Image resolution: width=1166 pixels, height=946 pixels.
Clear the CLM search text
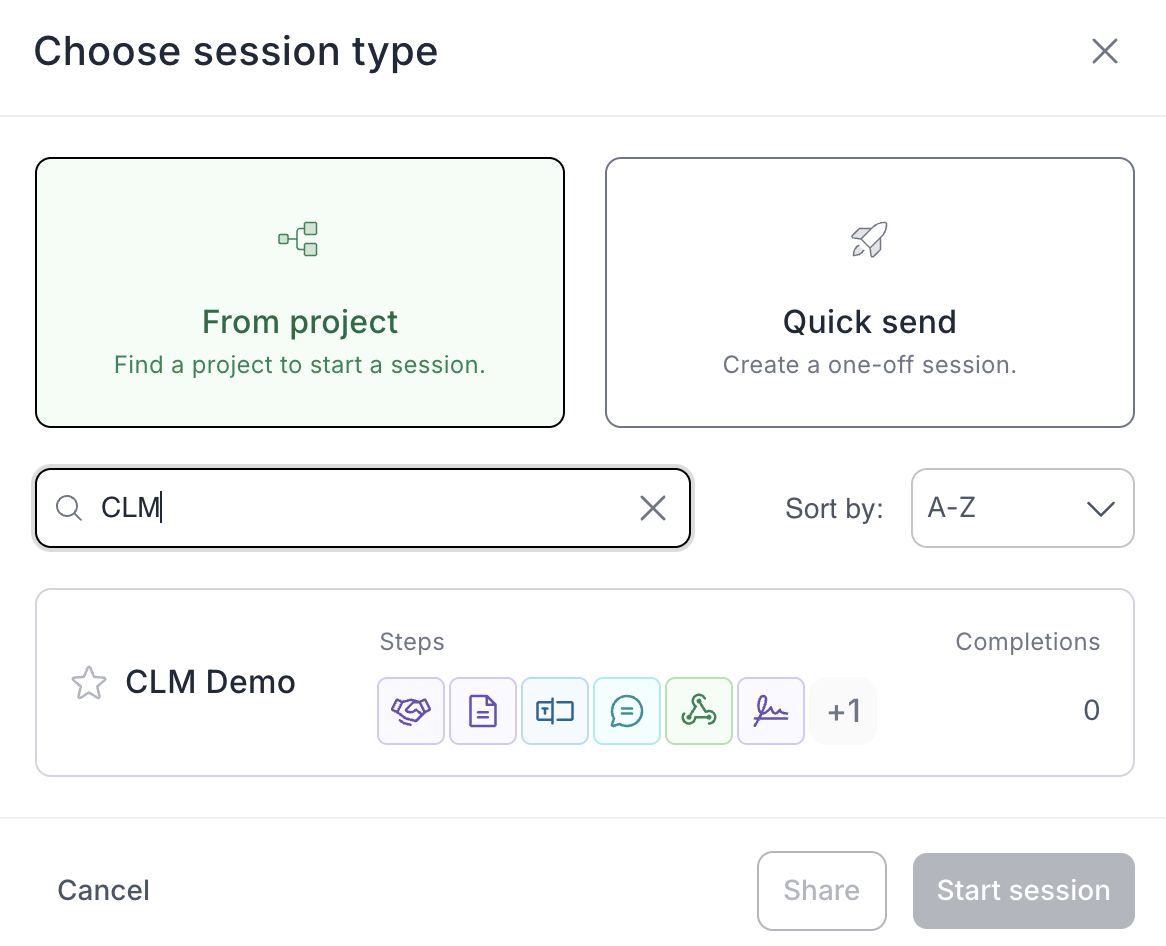[x=653, y=509]
